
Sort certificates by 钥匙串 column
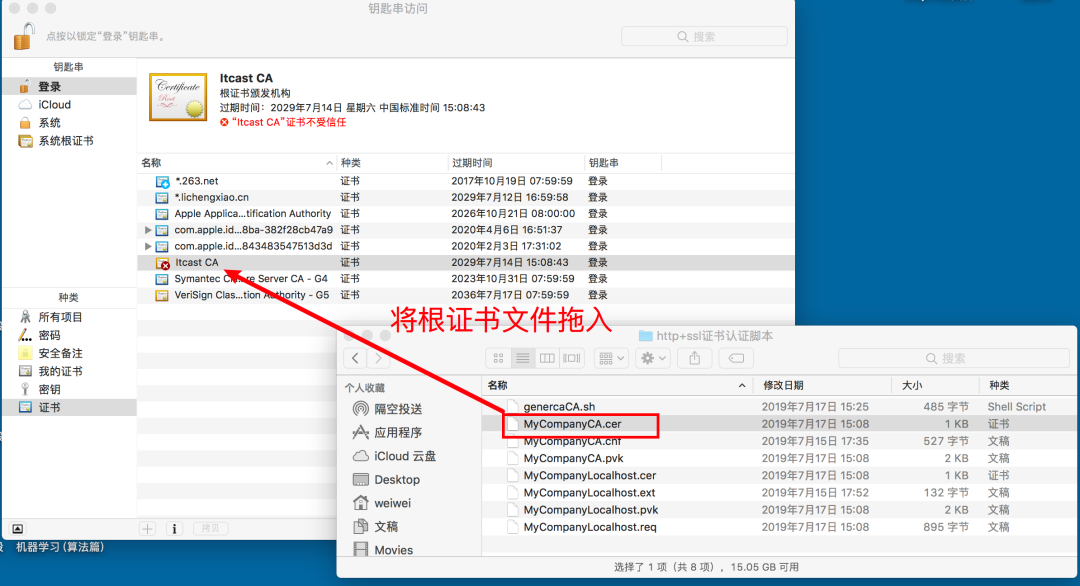[x=623, y=163]
